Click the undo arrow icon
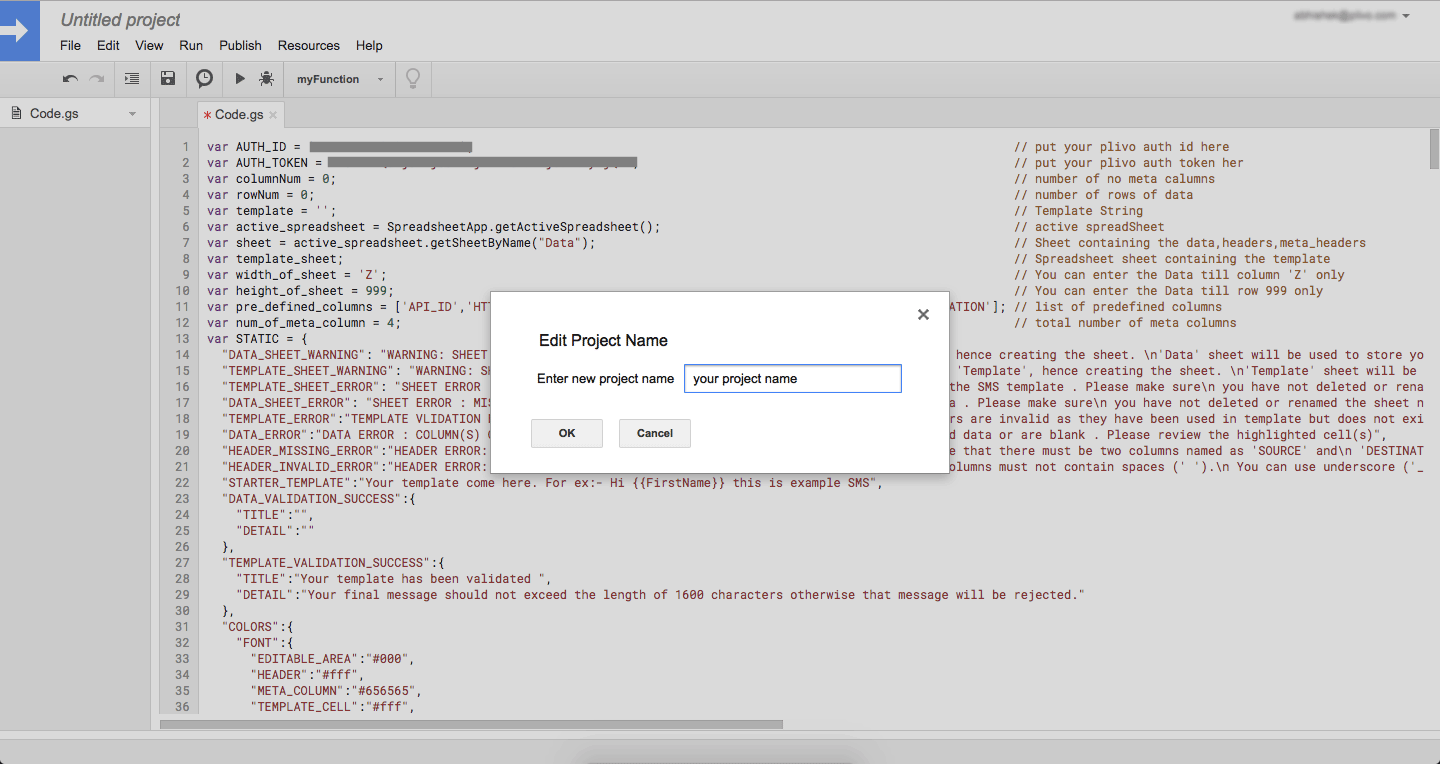This screenshot has width=1440, height=764. pos(70,79)
